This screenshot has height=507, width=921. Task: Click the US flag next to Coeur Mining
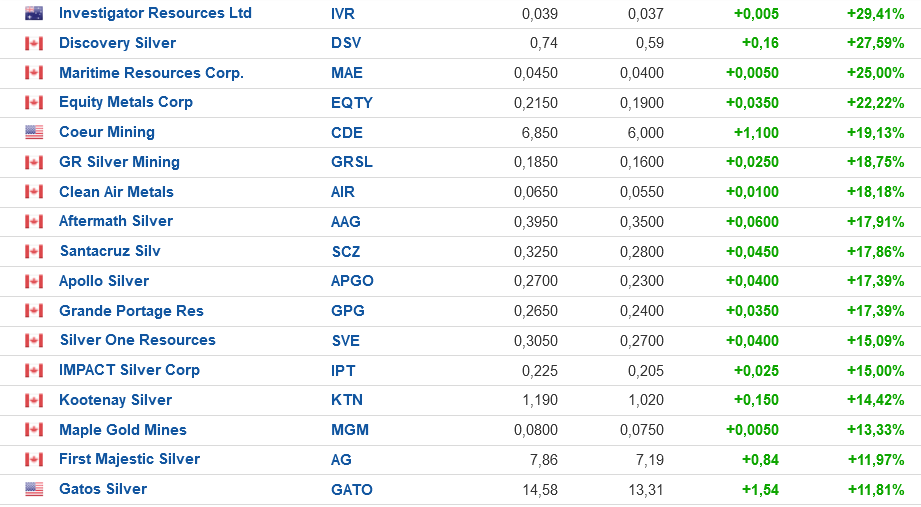click(34, 133)
